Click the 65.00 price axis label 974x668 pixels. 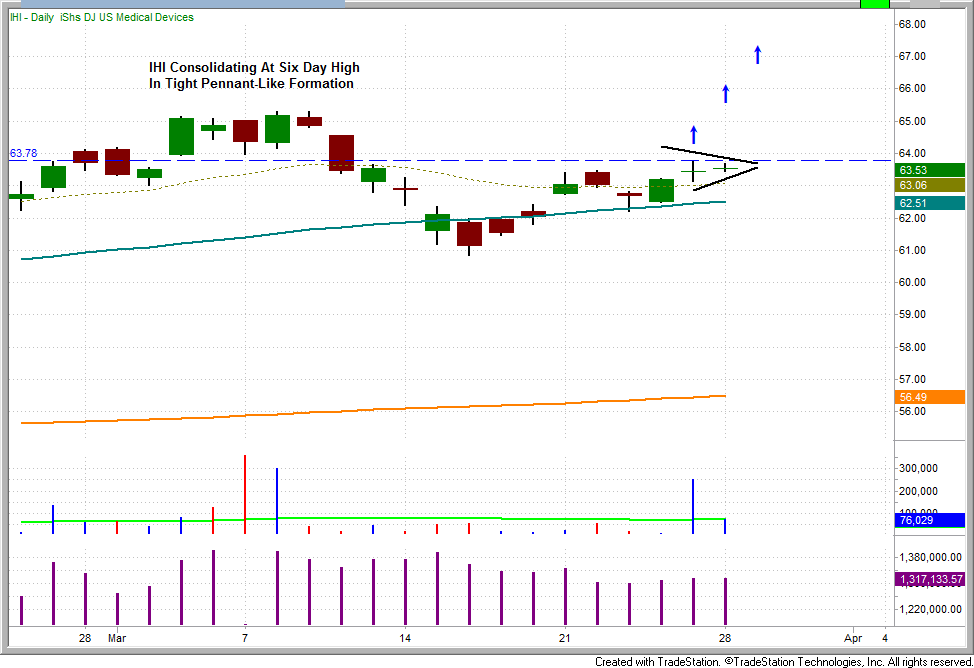pyautogui.click(x=912, y=121)
